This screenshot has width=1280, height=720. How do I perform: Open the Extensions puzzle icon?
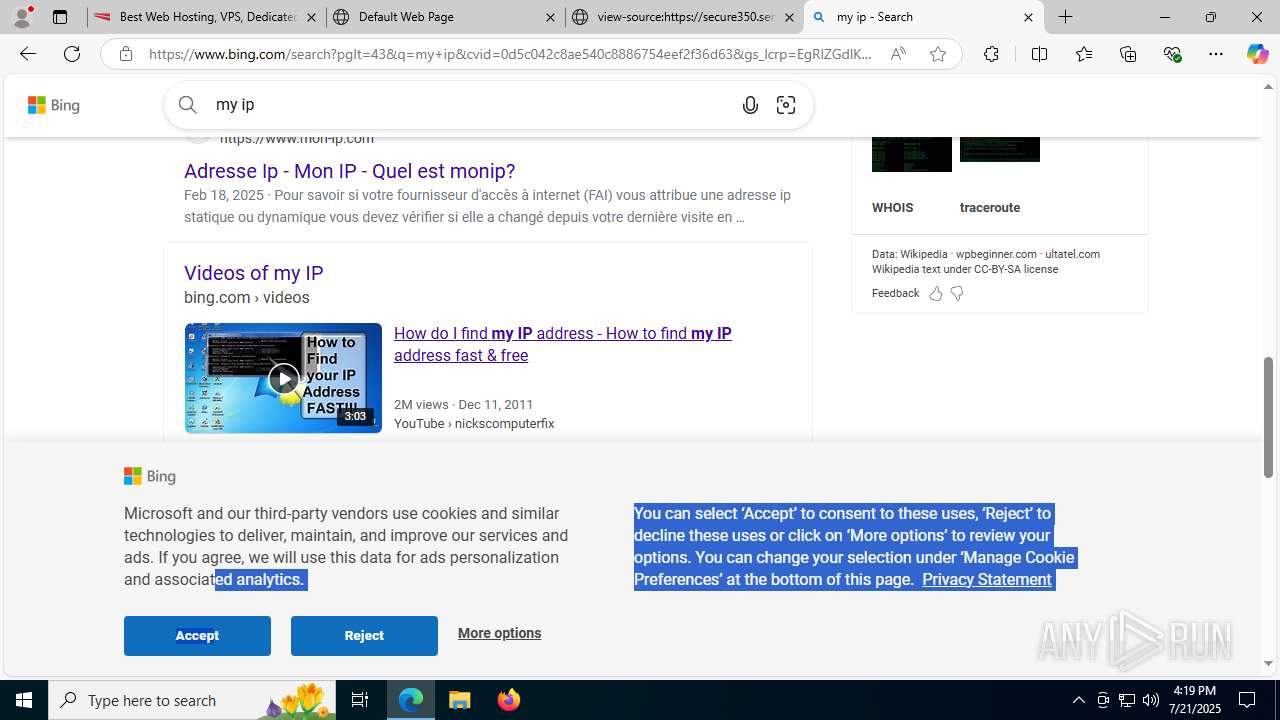(991, 54)
